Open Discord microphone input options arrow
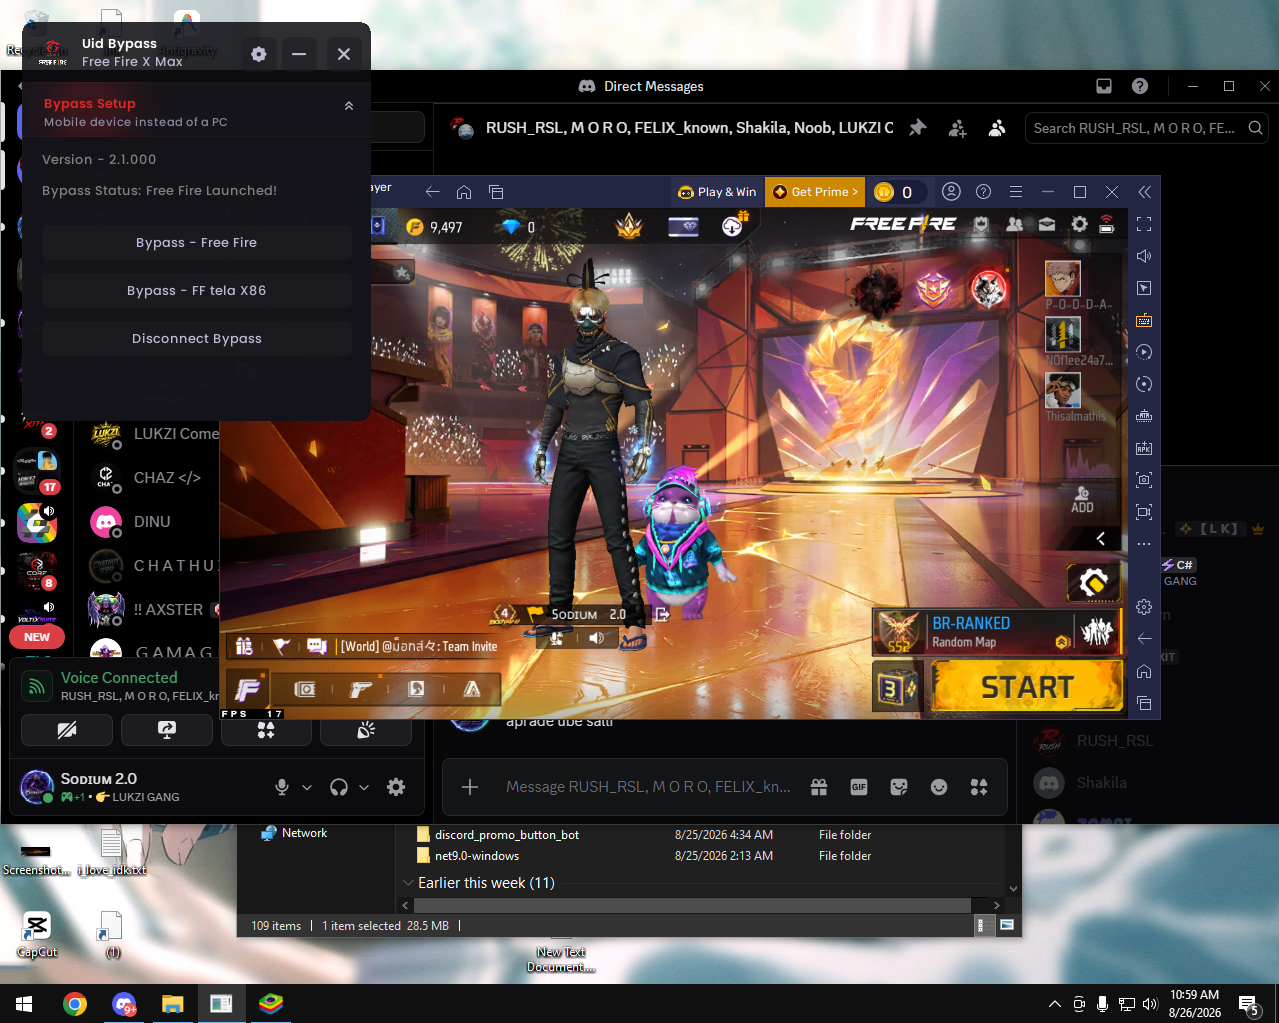The width and height of the screenshot is (1279, 1023). (x=307, y=787)
